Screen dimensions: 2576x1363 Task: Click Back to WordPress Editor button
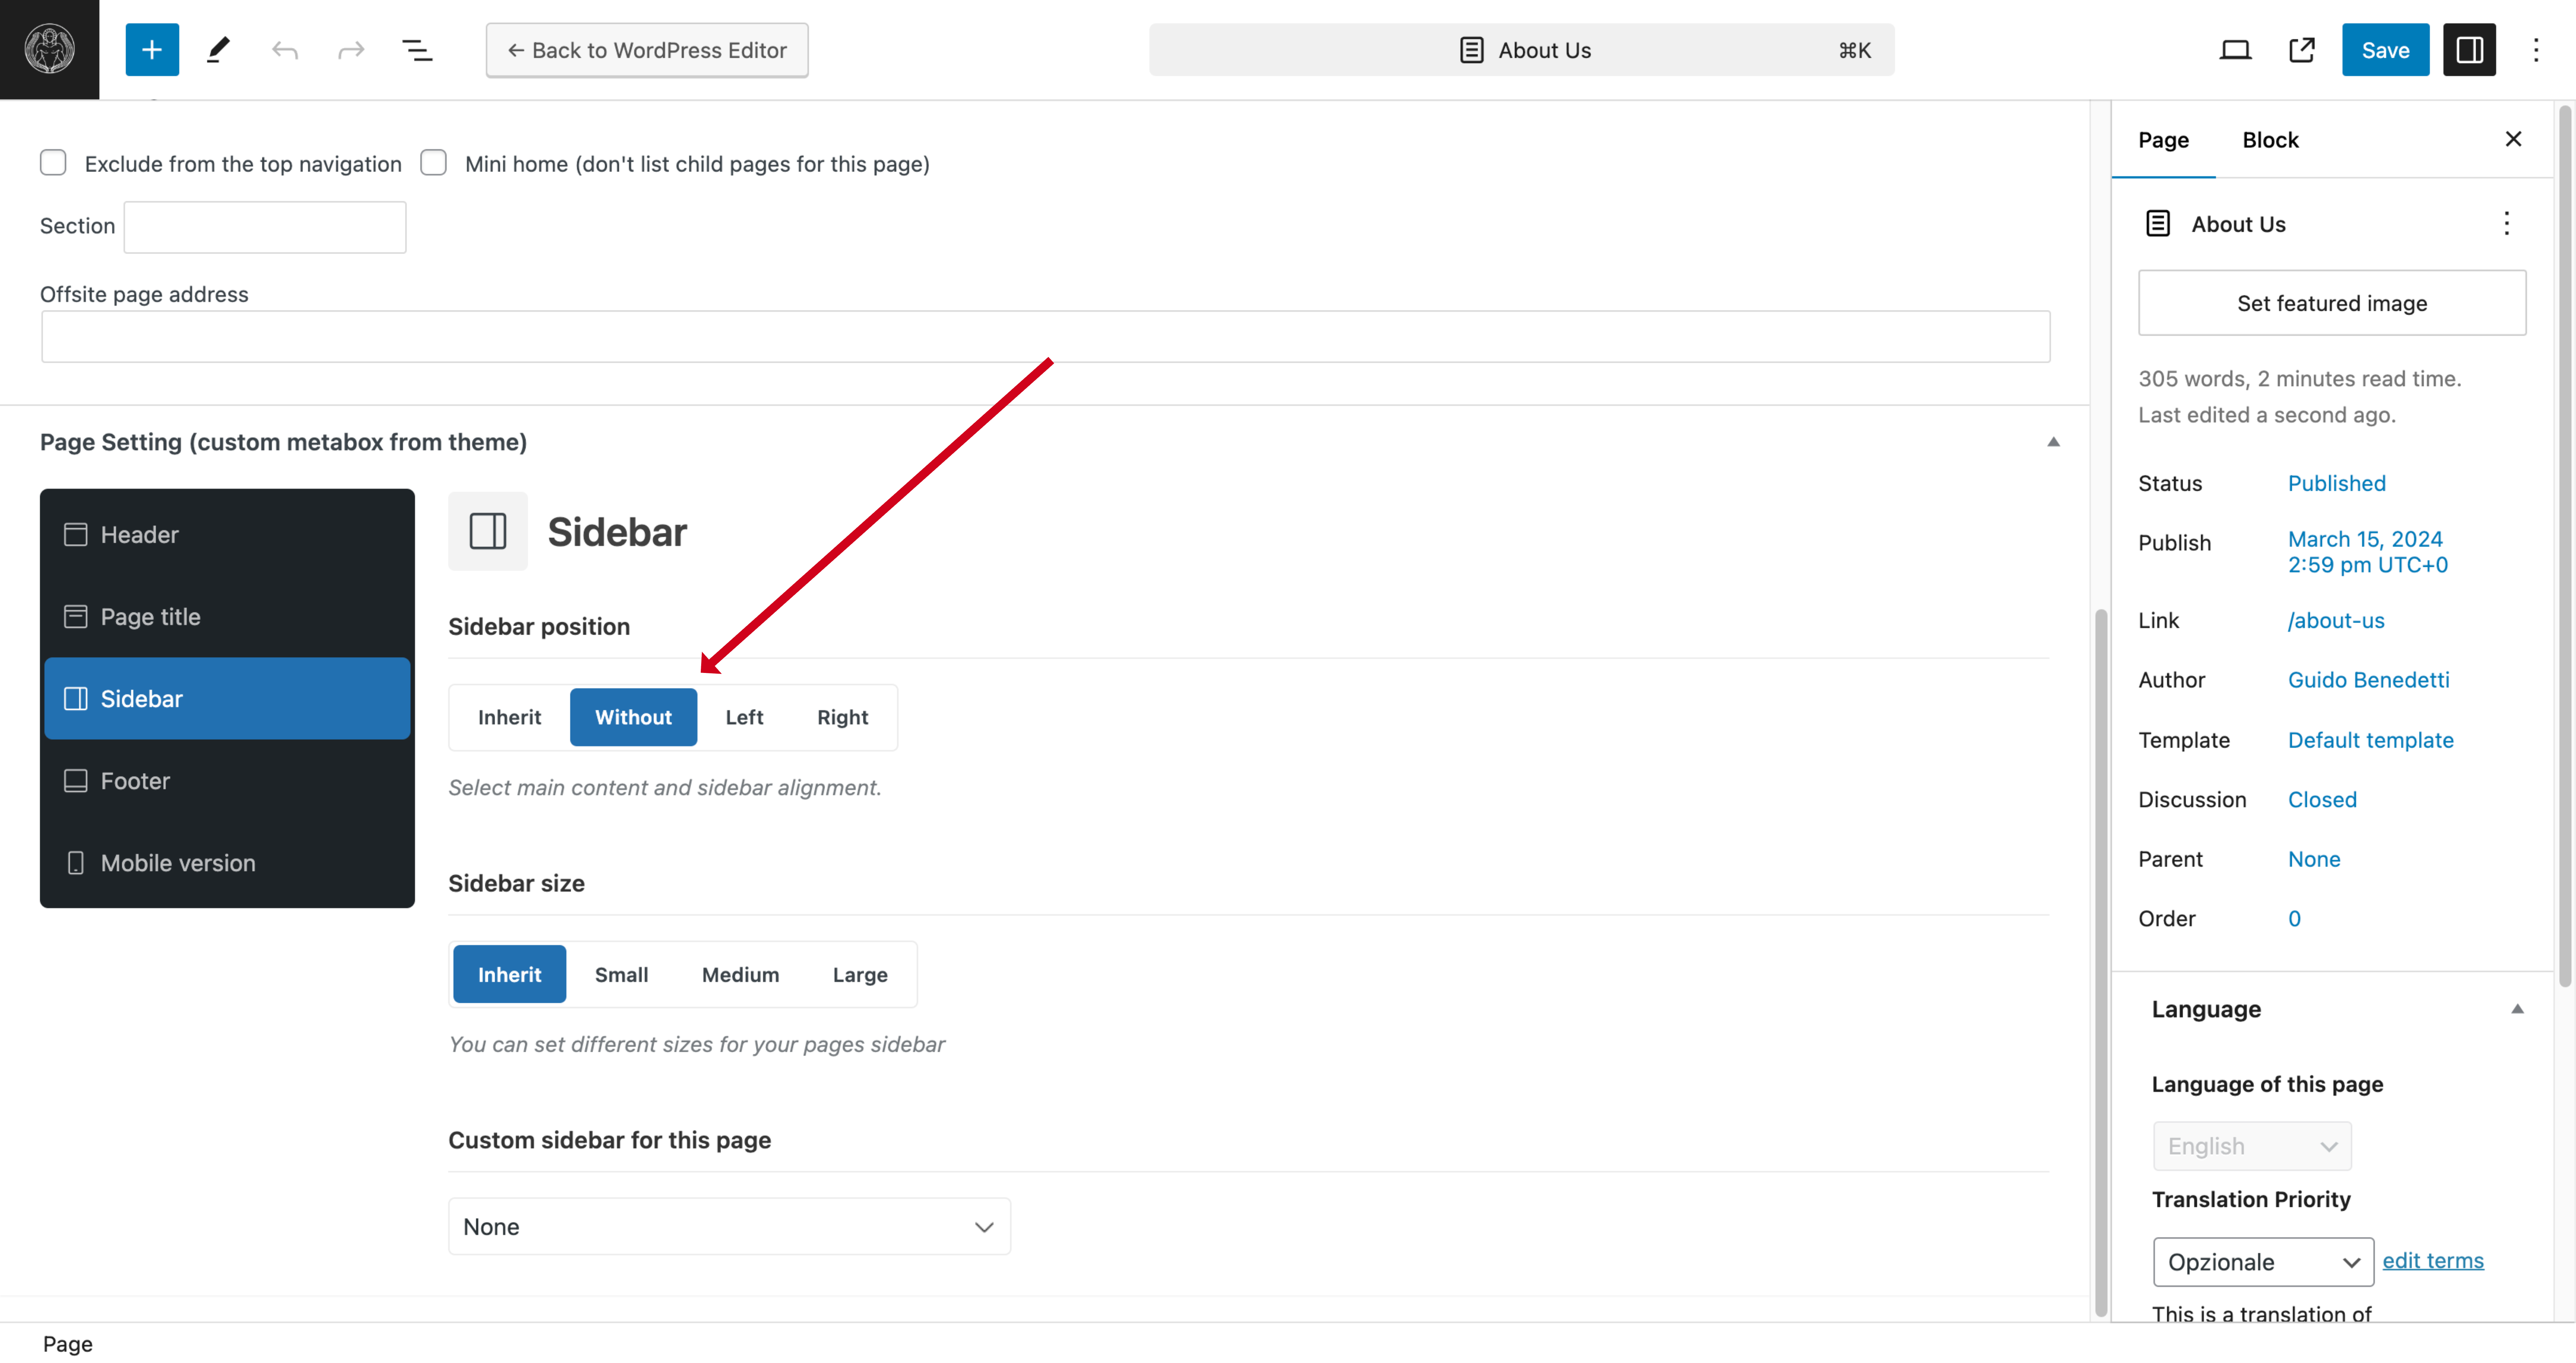point(647,50)
